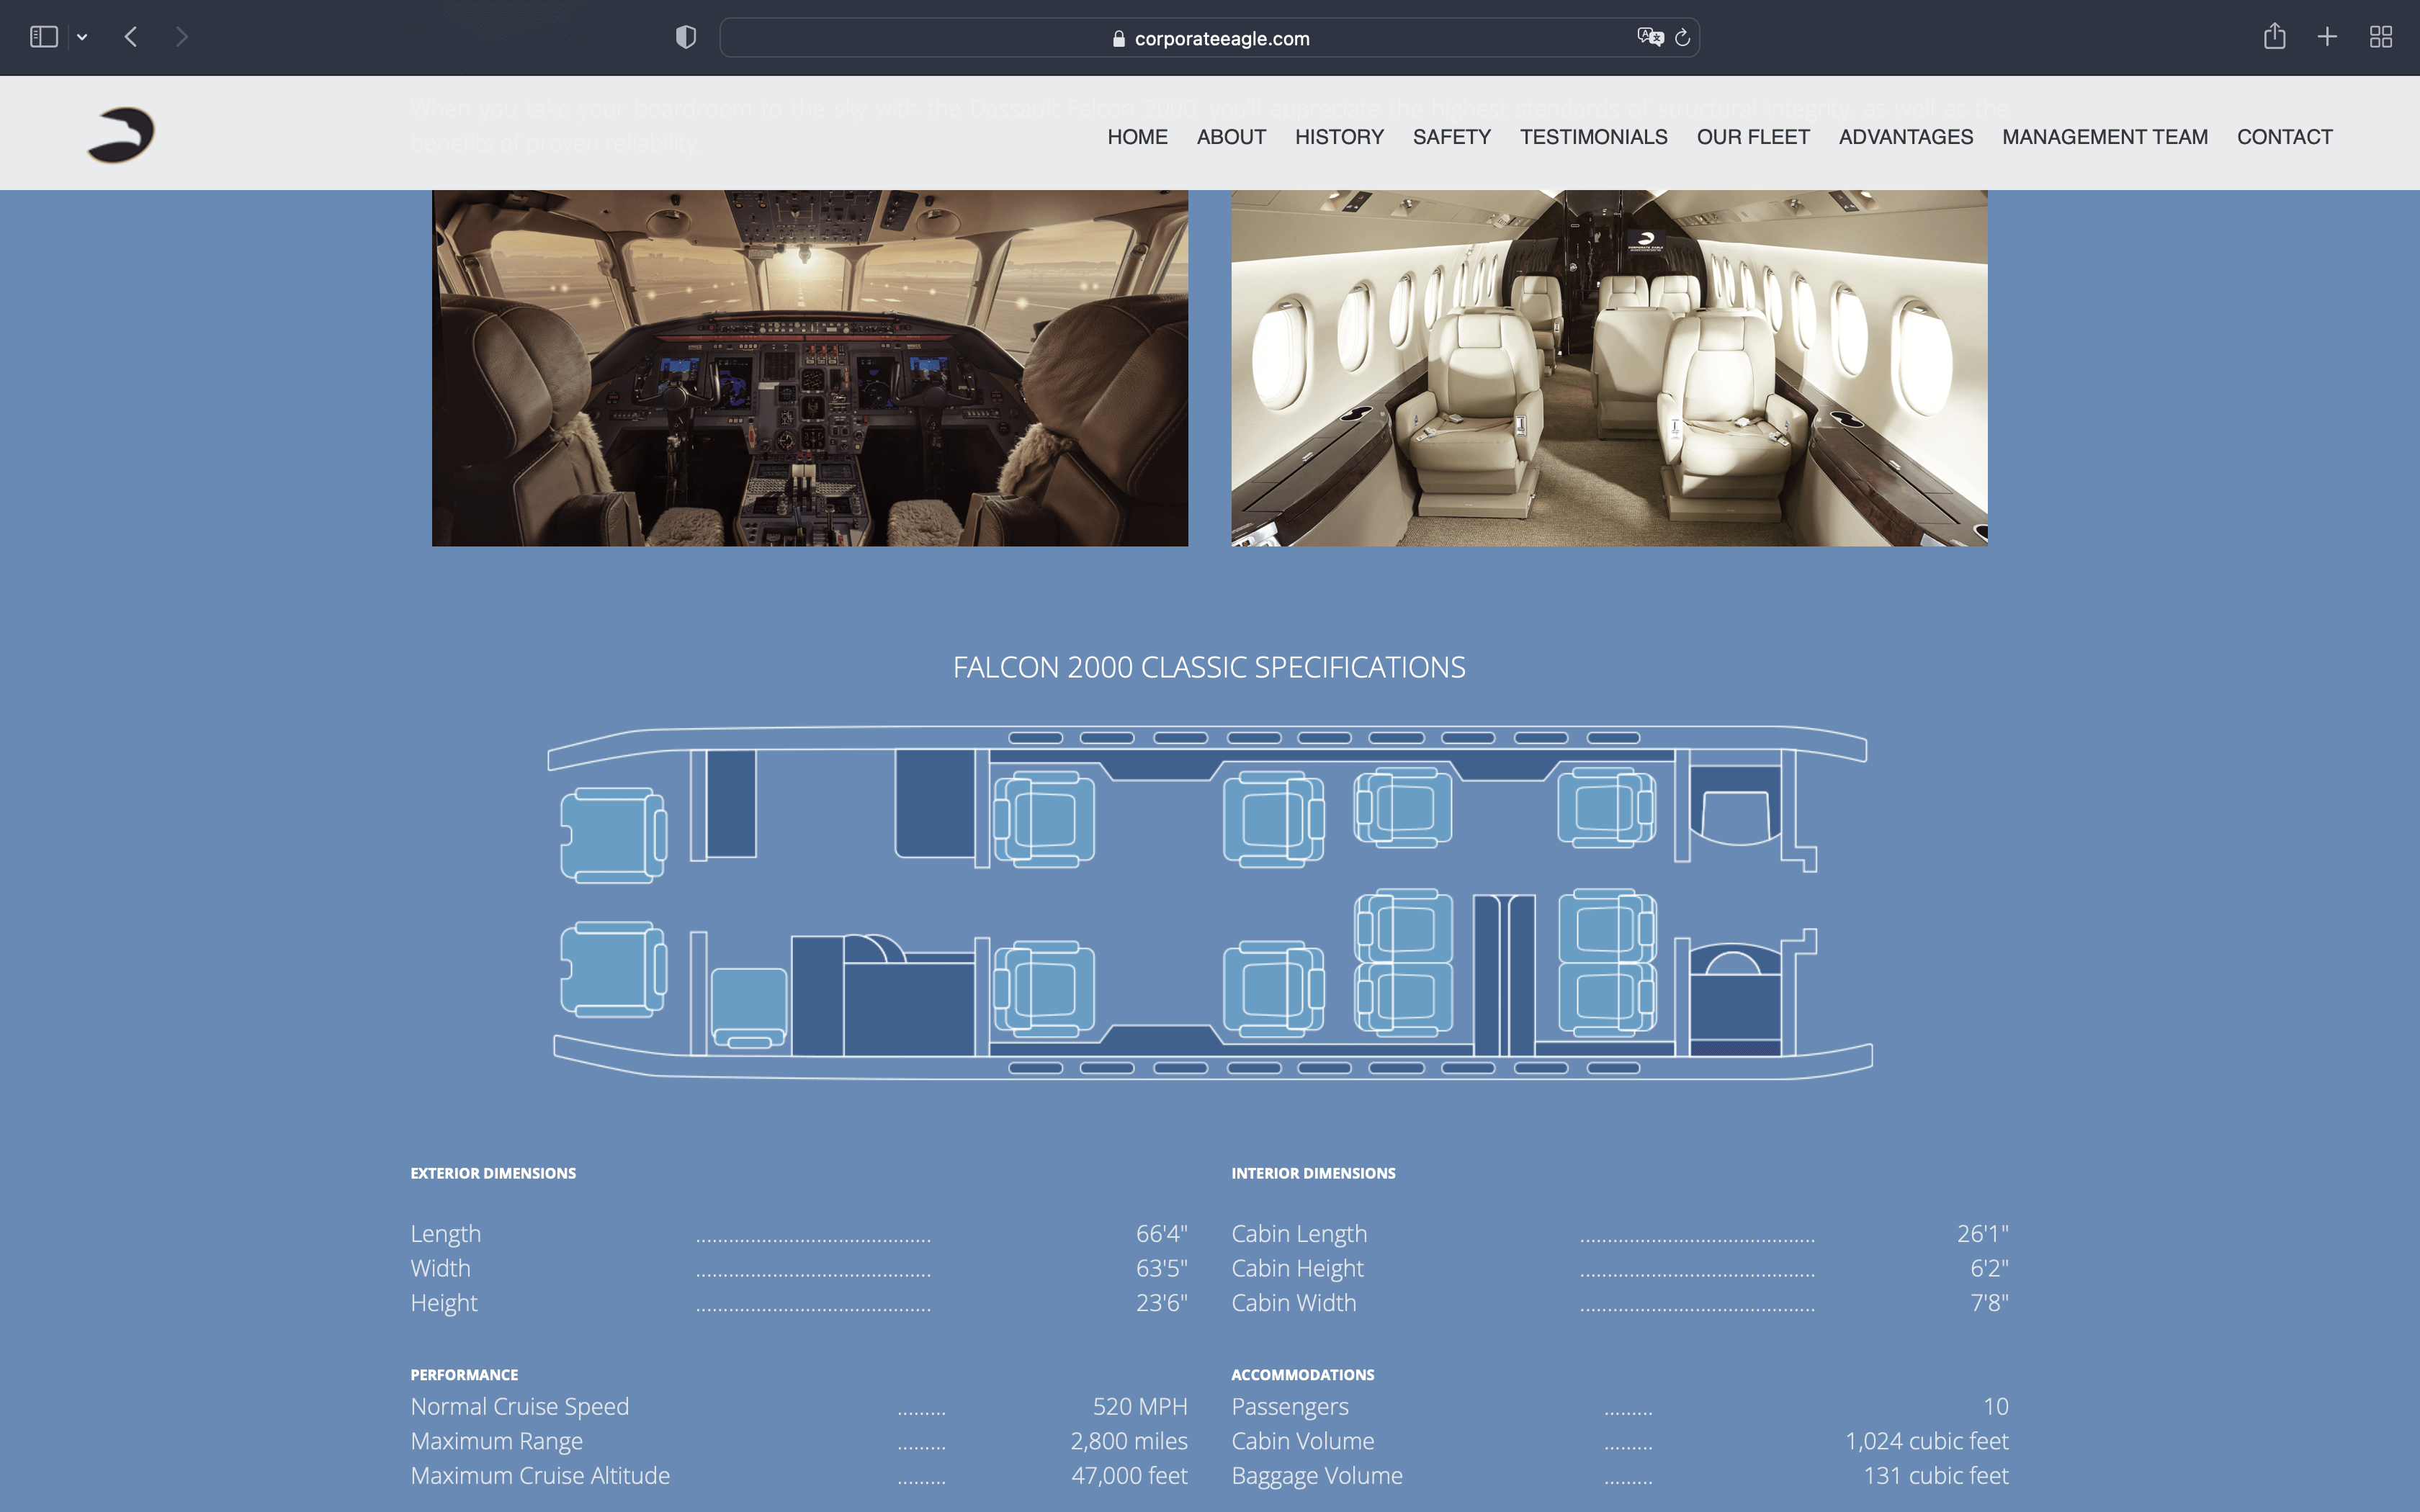The image size is (2420, 1512).
Task: Click the 23'6" height value
Action: (1161, 1302)
